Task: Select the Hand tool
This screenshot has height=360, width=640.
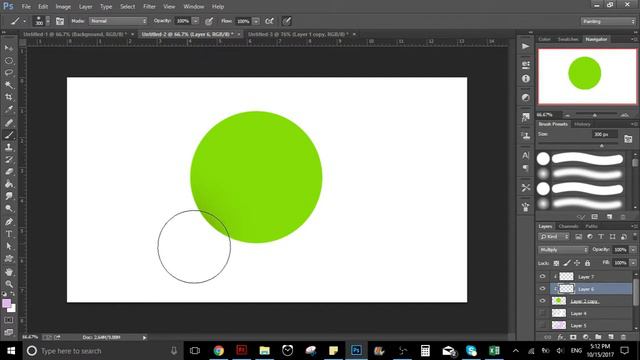Action: (x=9, y=271)
